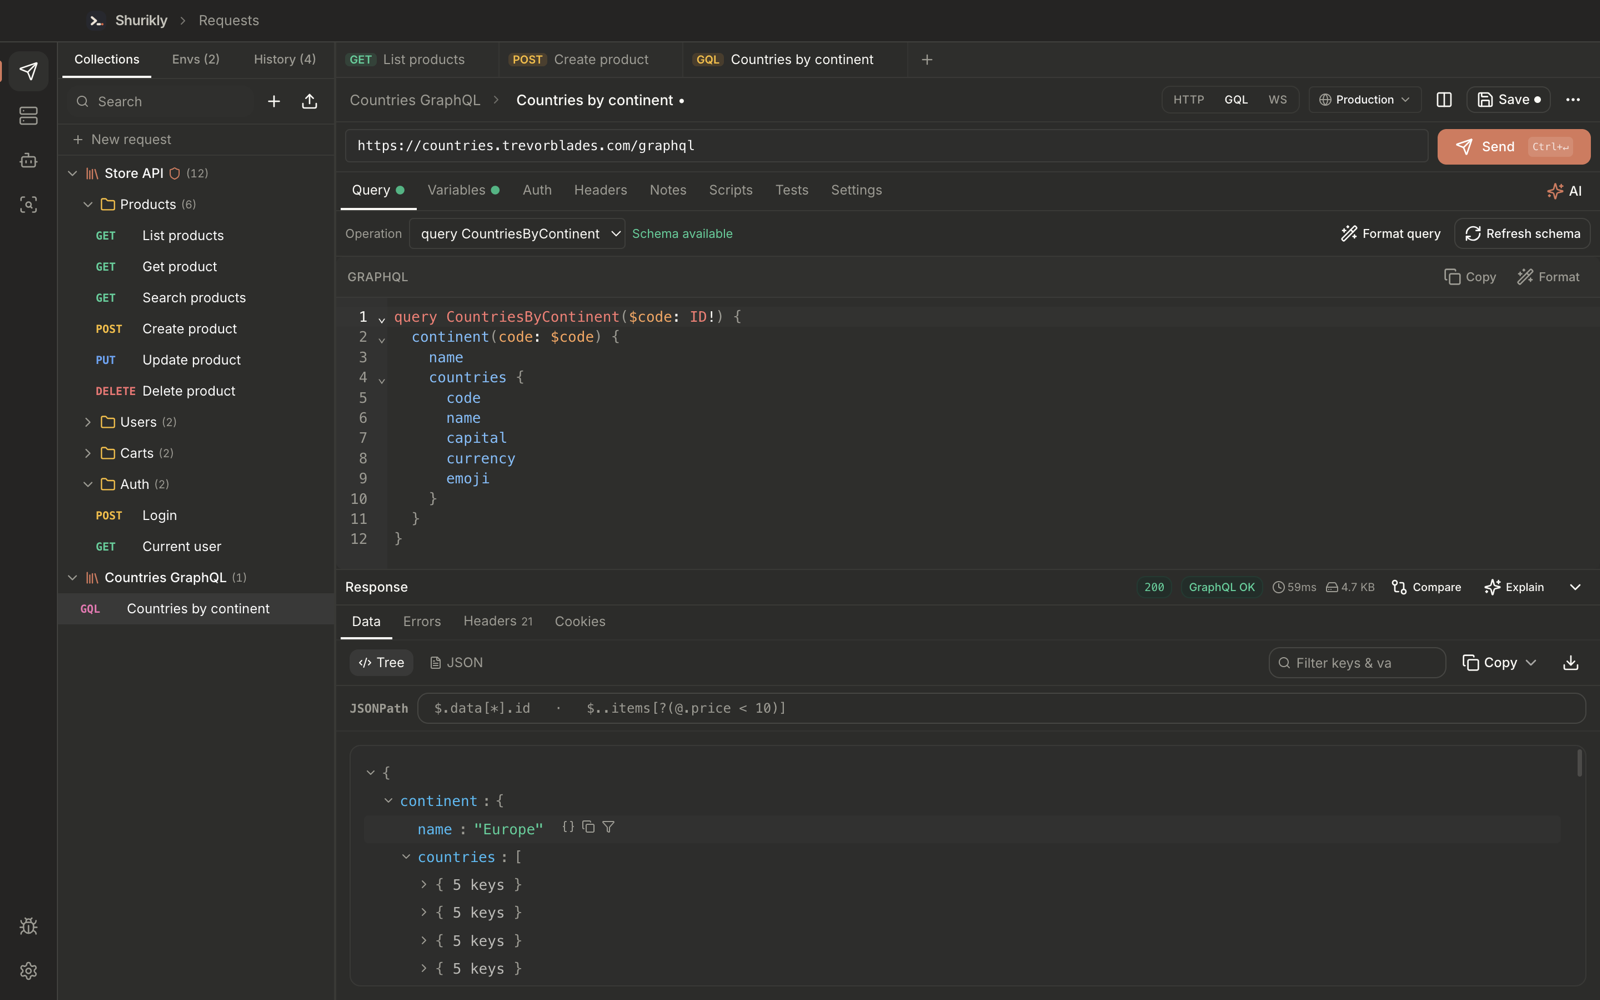This screenshot has width=1600, height=1000.
Task: Download the response with download icon
Action: (x=1571, y=663)
